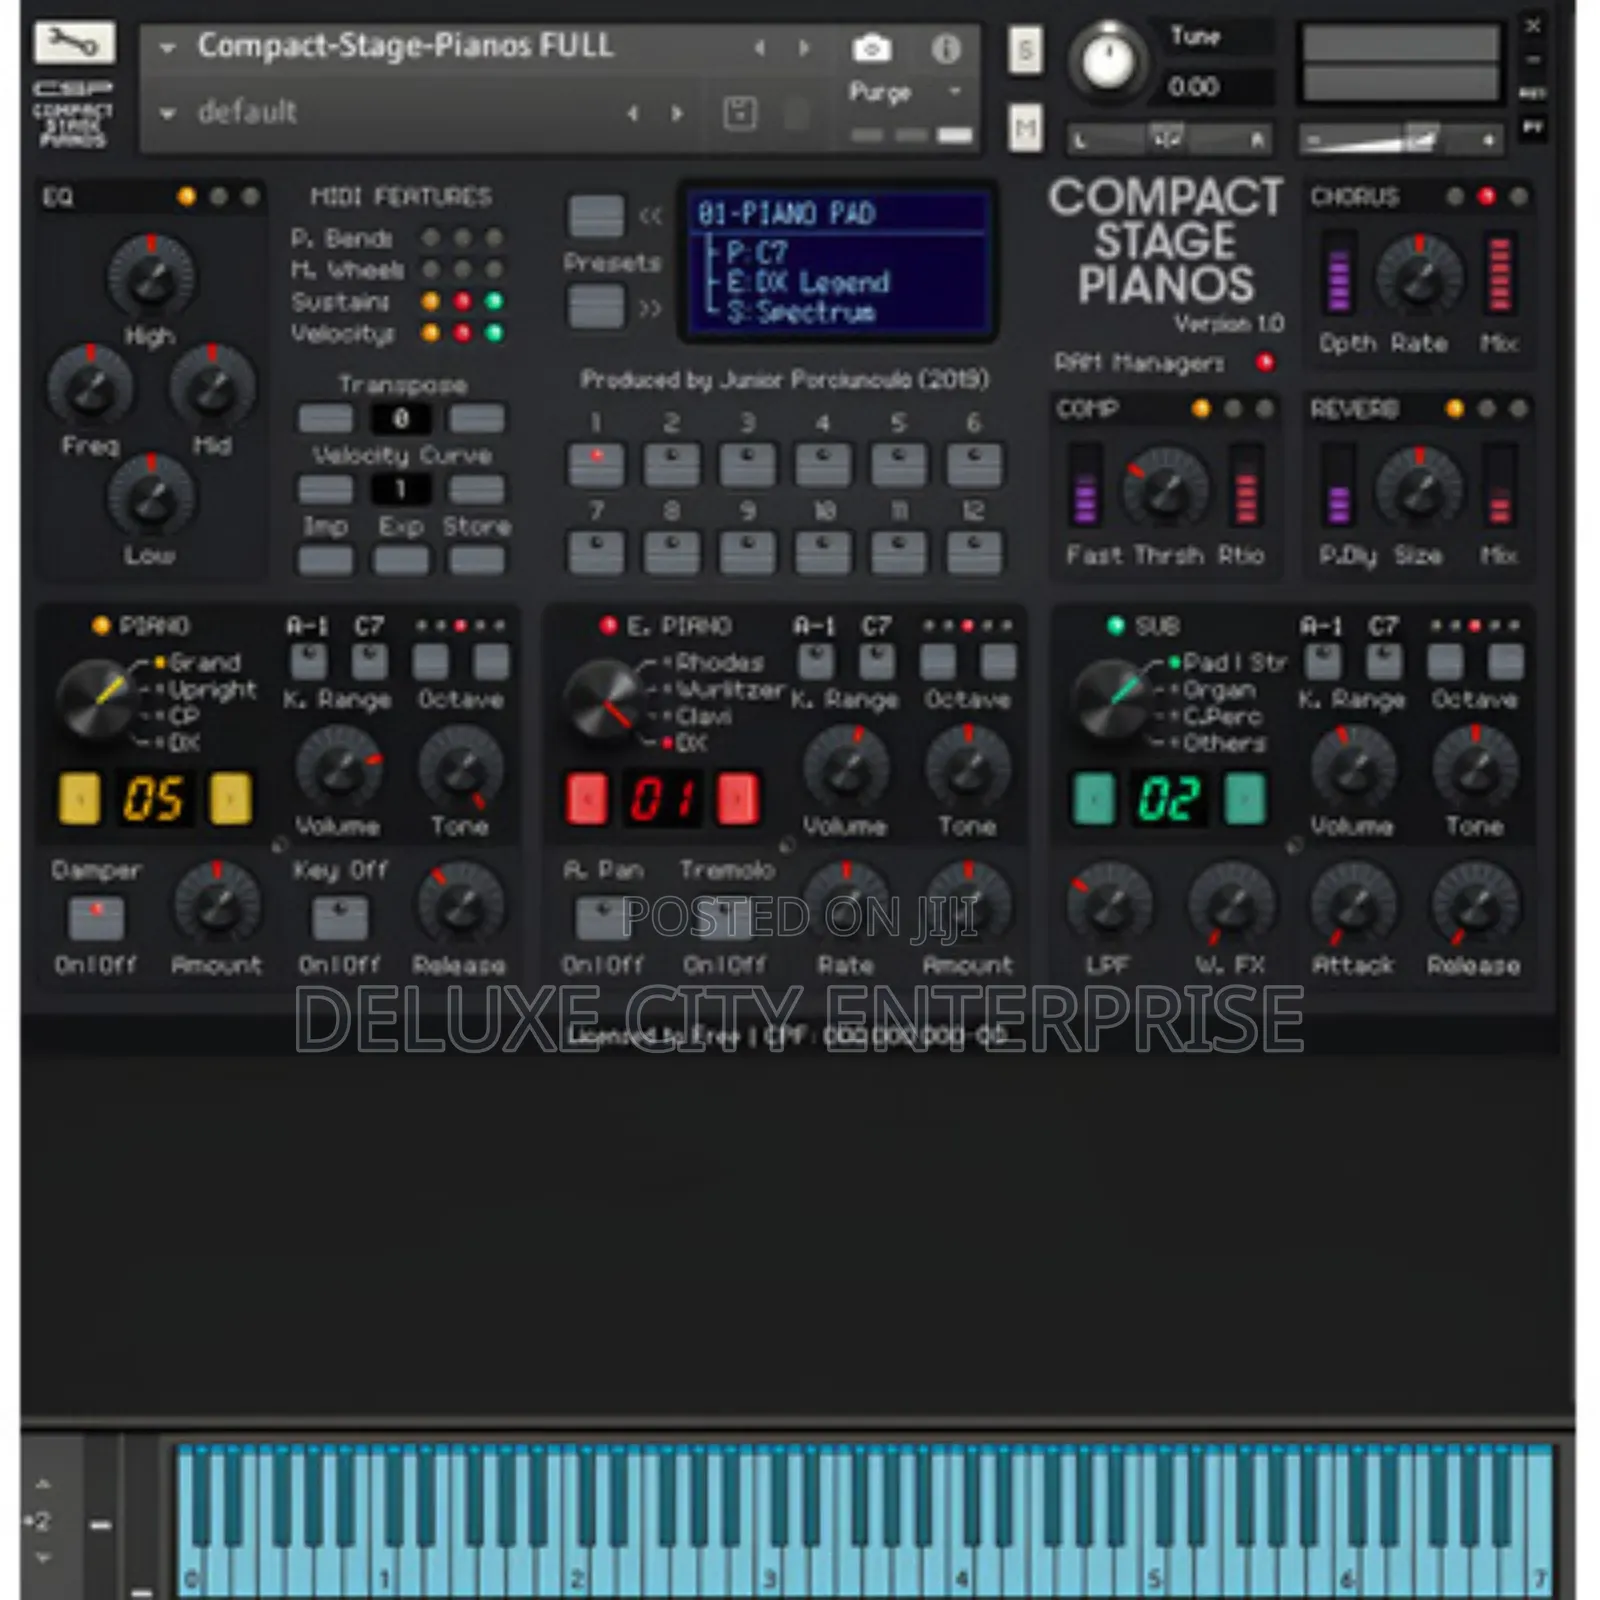Turn the Piano type selector knob
Viewport: 1600px width, 1600px height.
tap(97, 702)
